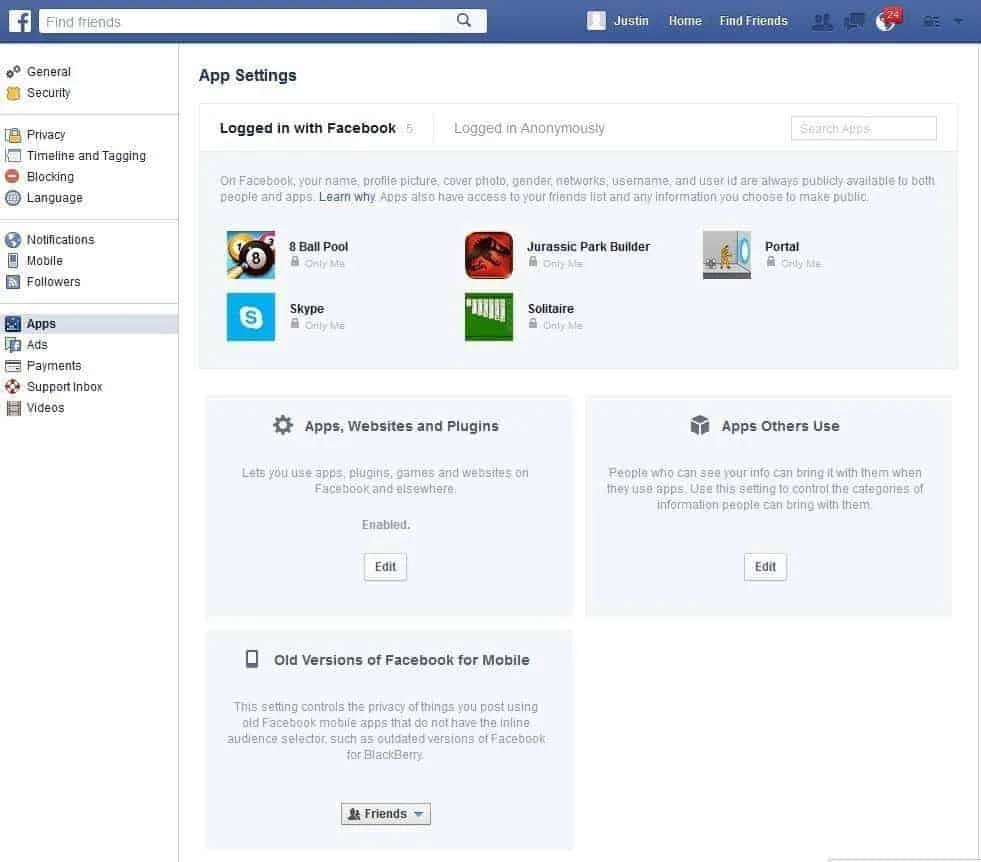Click the Solitaire app icon
The image size is (981, 862).
tap(489, 317)
